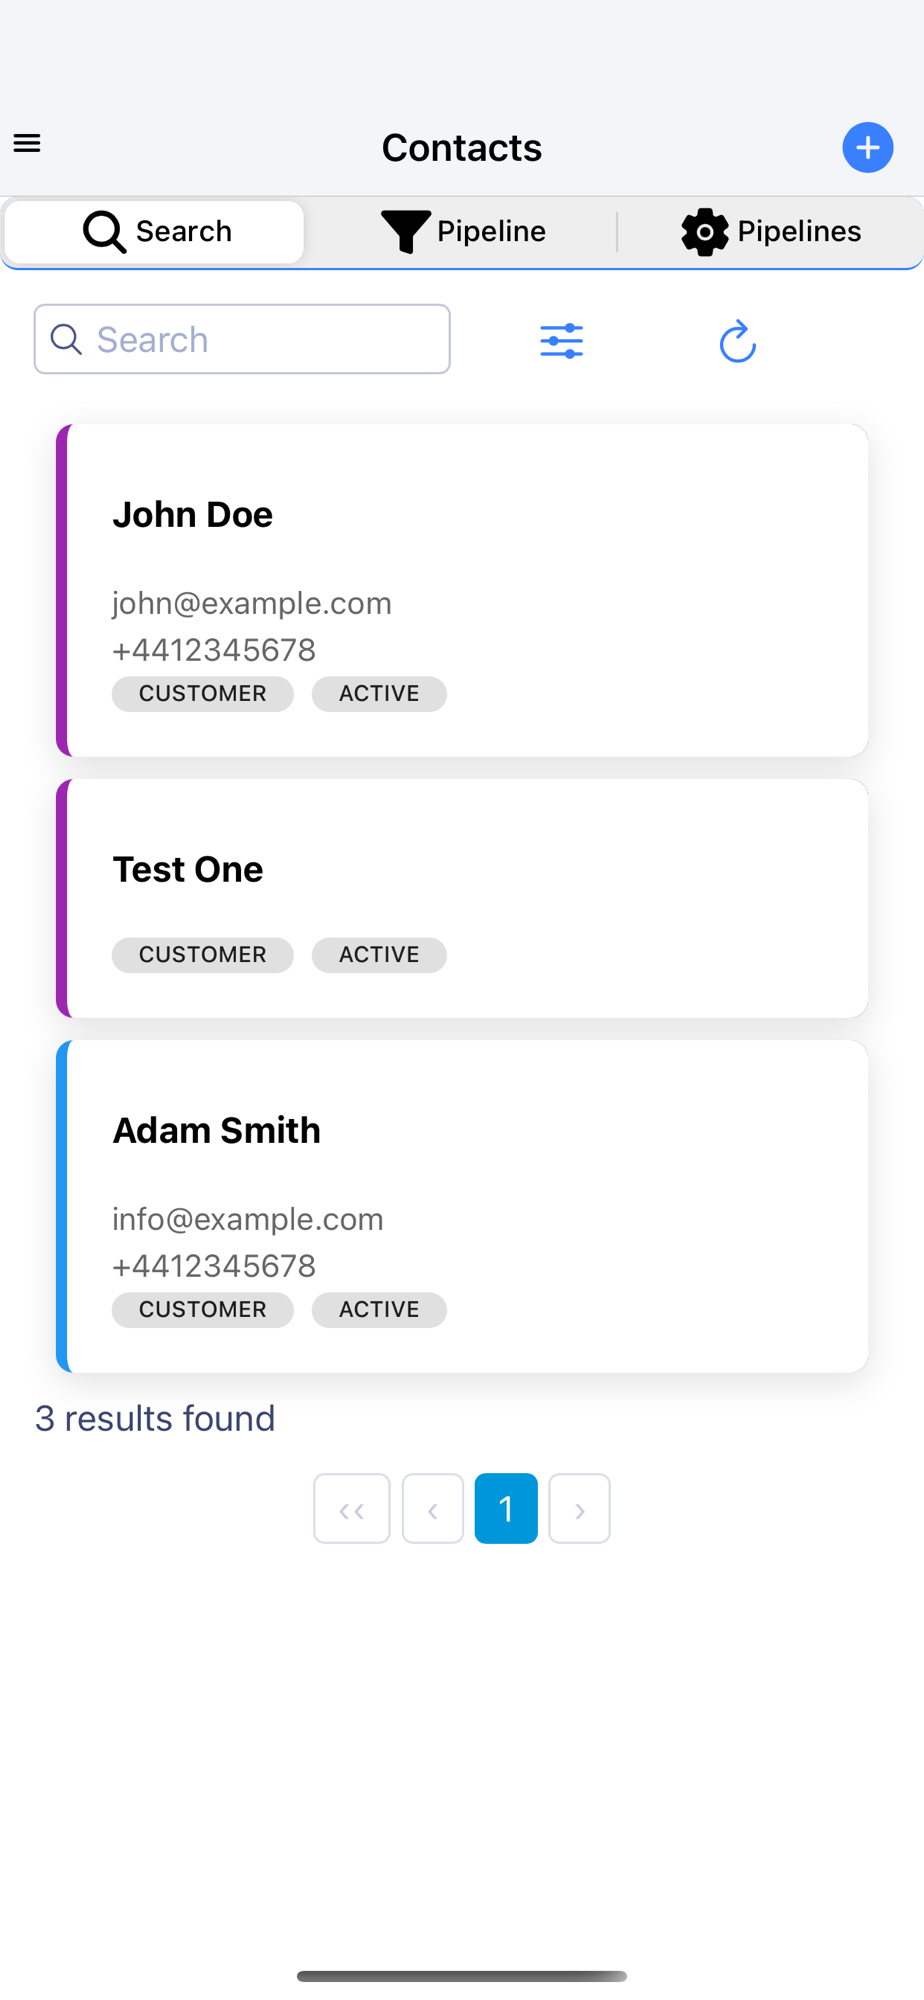Select the Search tab
The height and width of the screenshot is (2000, 924).
click(x=155, y=231)
